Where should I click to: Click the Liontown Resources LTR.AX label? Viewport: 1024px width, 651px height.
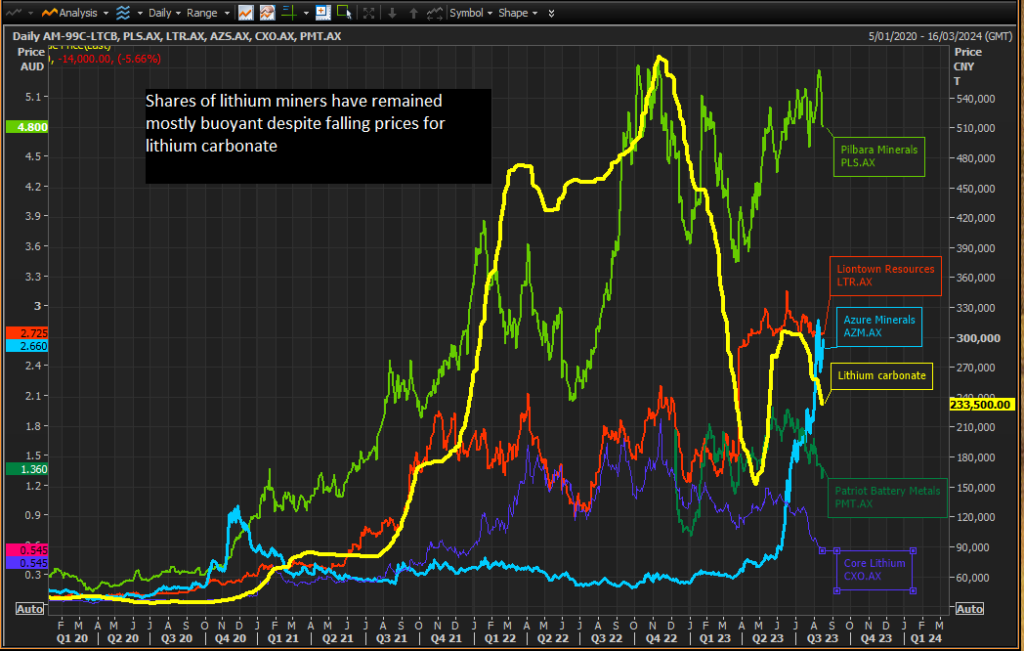point(886,275)
